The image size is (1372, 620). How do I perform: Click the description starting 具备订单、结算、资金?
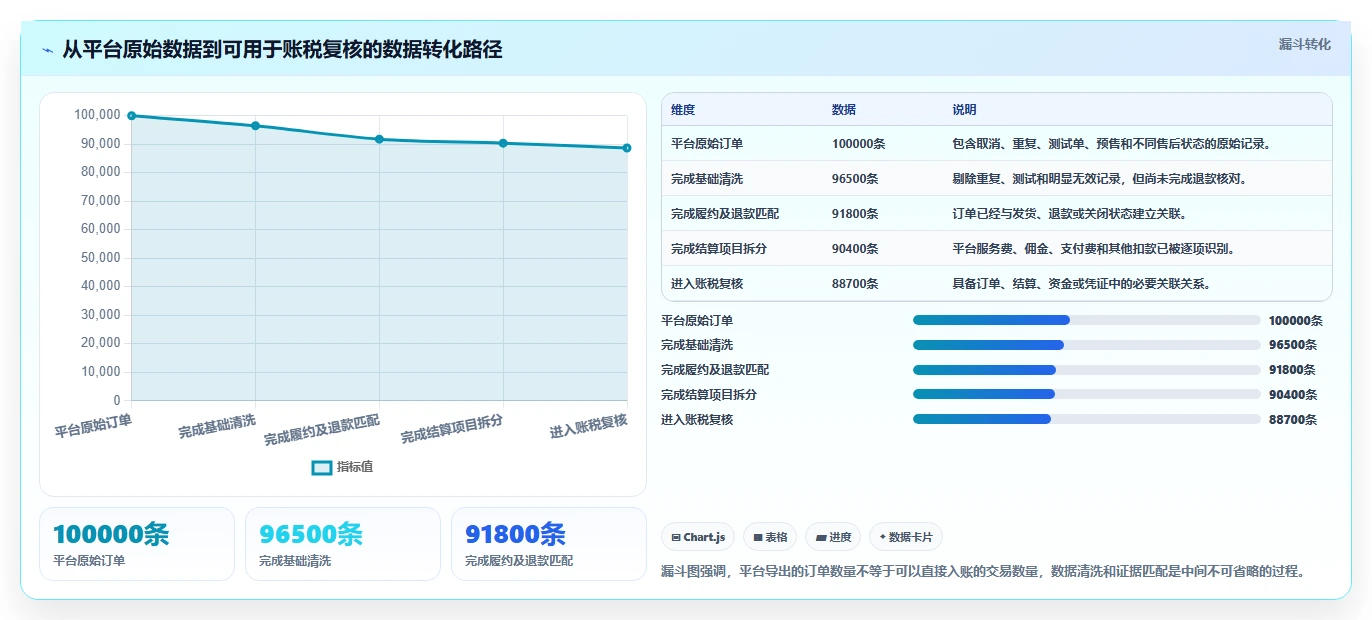pos(1082,284)
